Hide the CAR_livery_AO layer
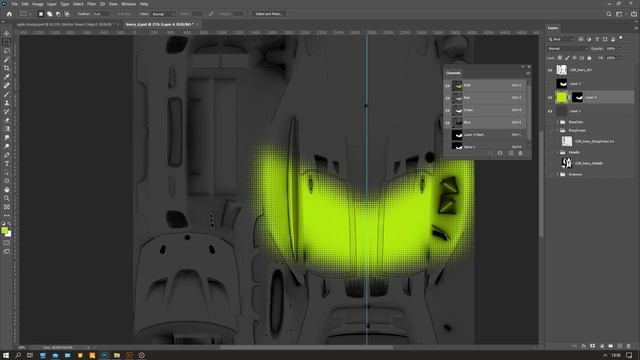 tap(550, 70)
